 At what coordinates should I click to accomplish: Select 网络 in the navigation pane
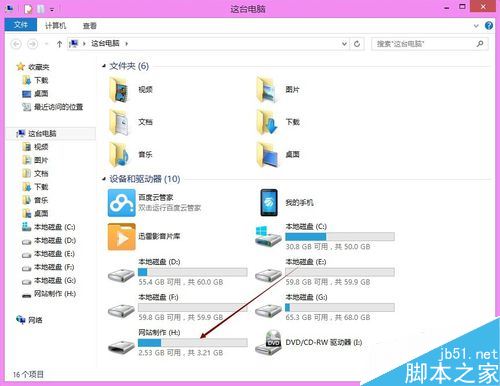coord(35,320)
